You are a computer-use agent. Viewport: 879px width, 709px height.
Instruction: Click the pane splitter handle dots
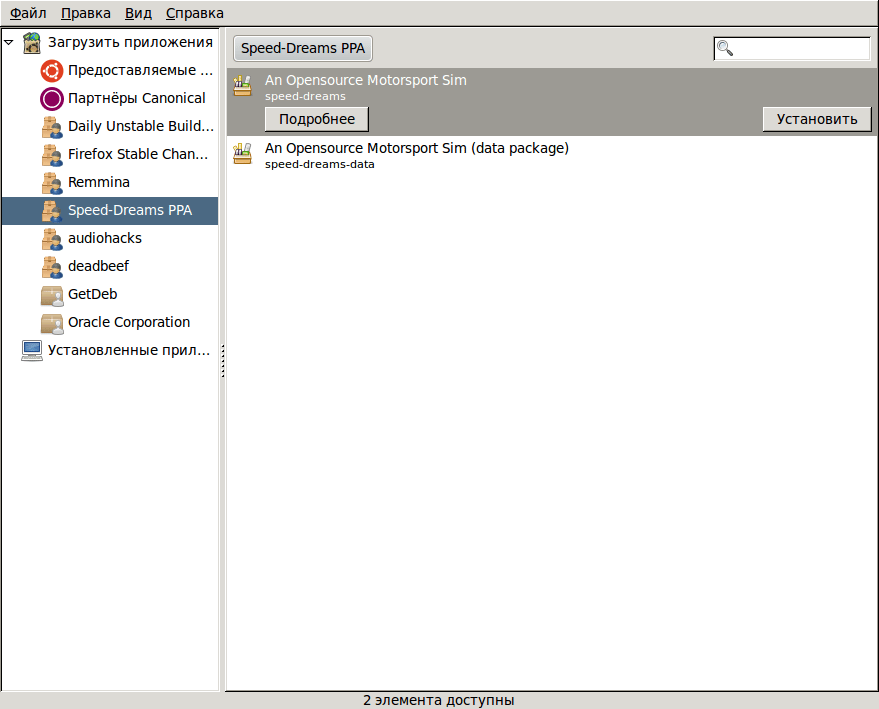point(223,360)
